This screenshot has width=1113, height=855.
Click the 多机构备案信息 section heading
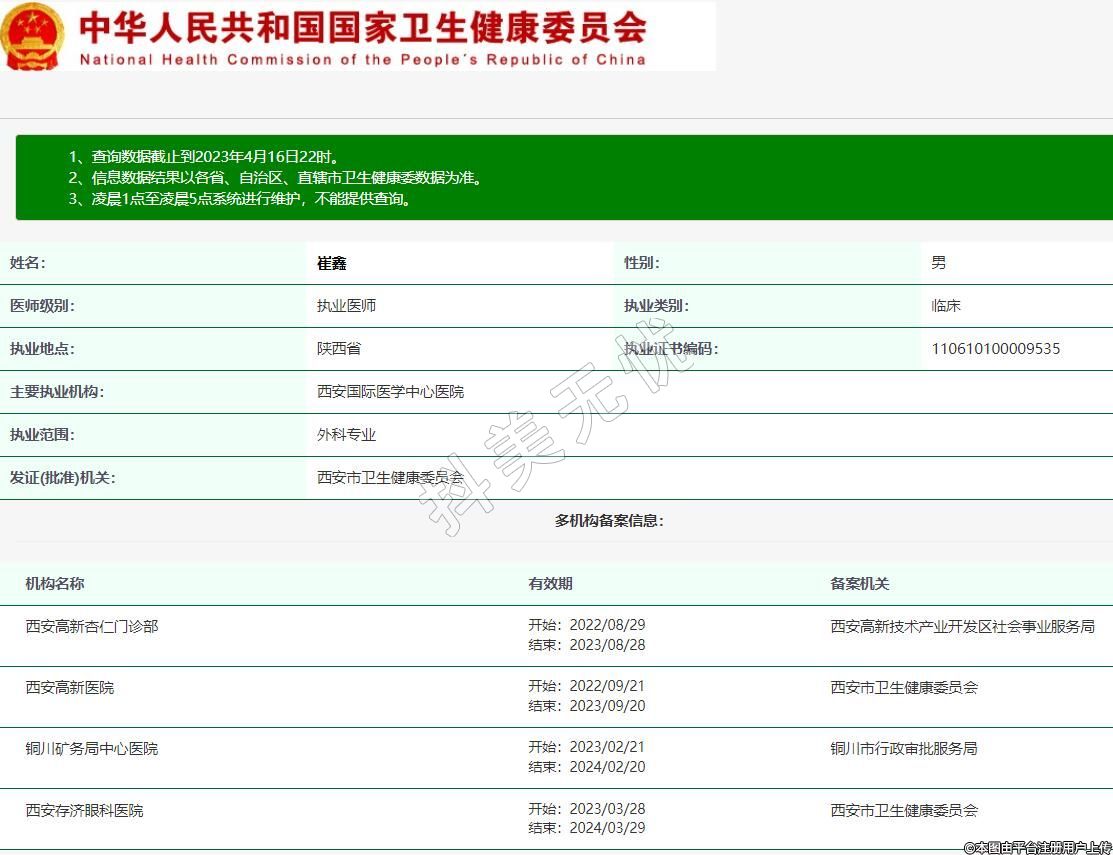tap(609, 520)
